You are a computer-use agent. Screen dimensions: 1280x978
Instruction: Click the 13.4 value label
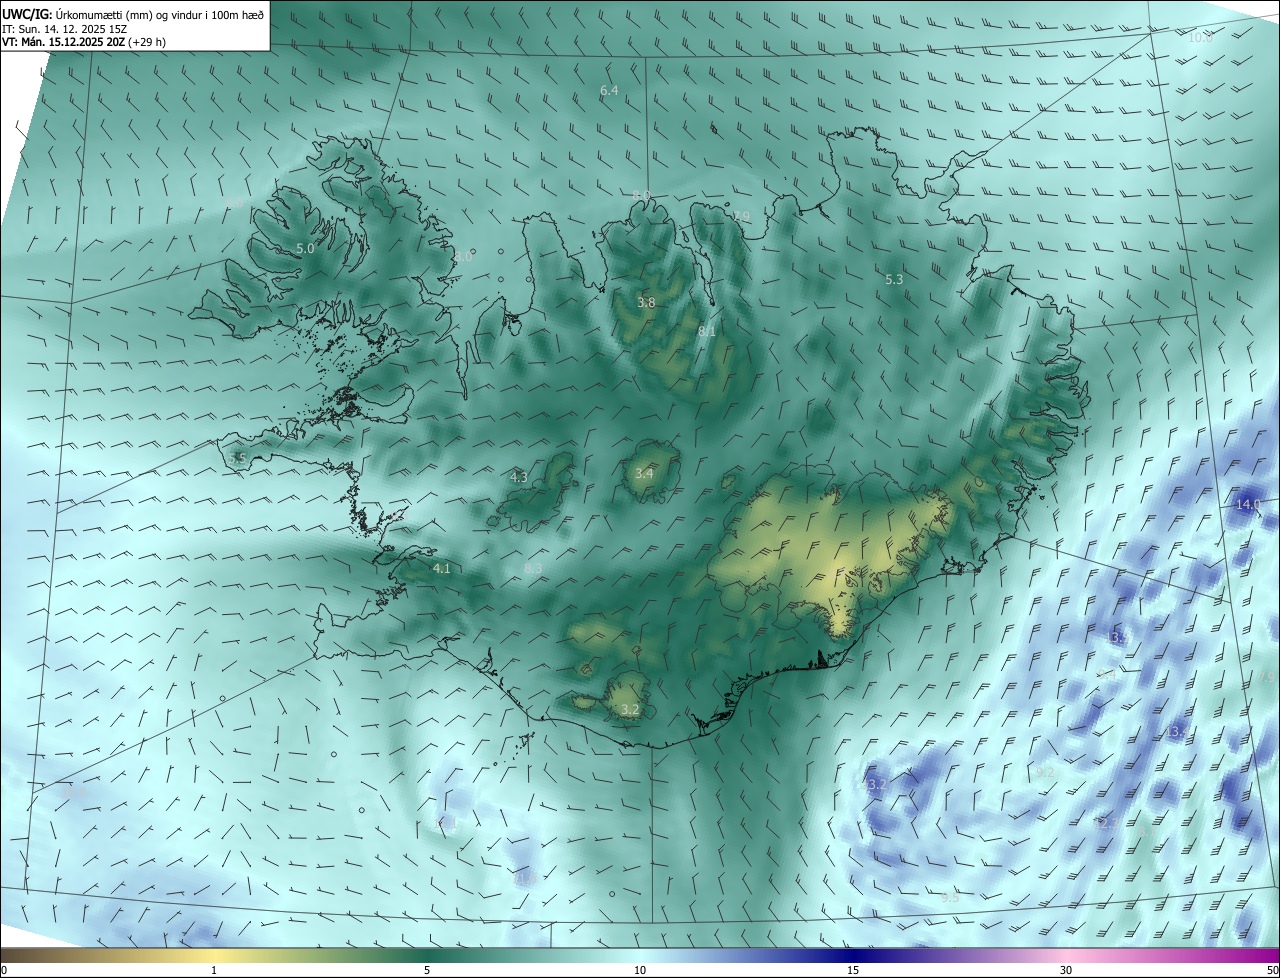(x=1177, y=733)
